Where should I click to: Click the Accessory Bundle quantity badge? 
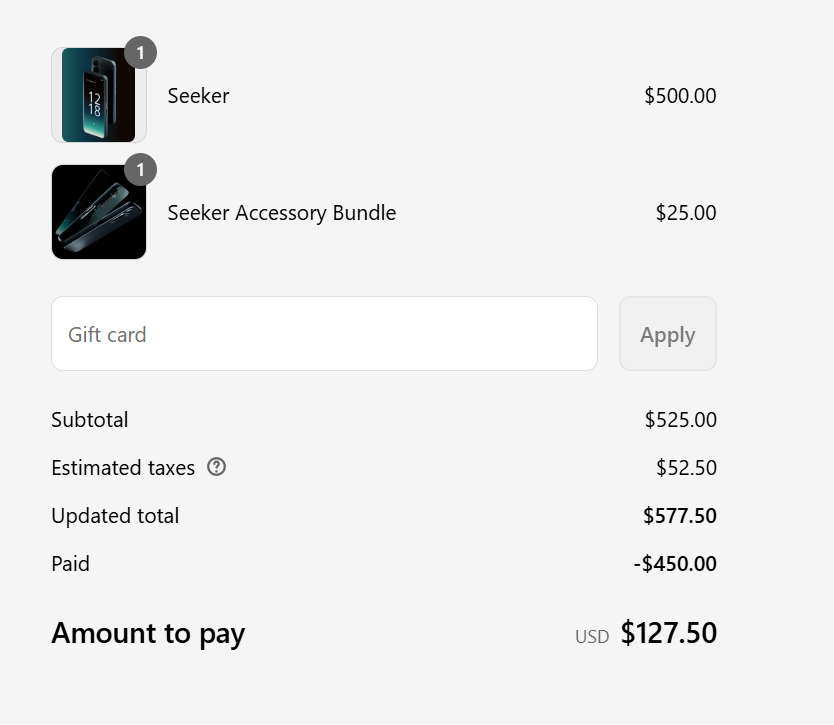140,170
